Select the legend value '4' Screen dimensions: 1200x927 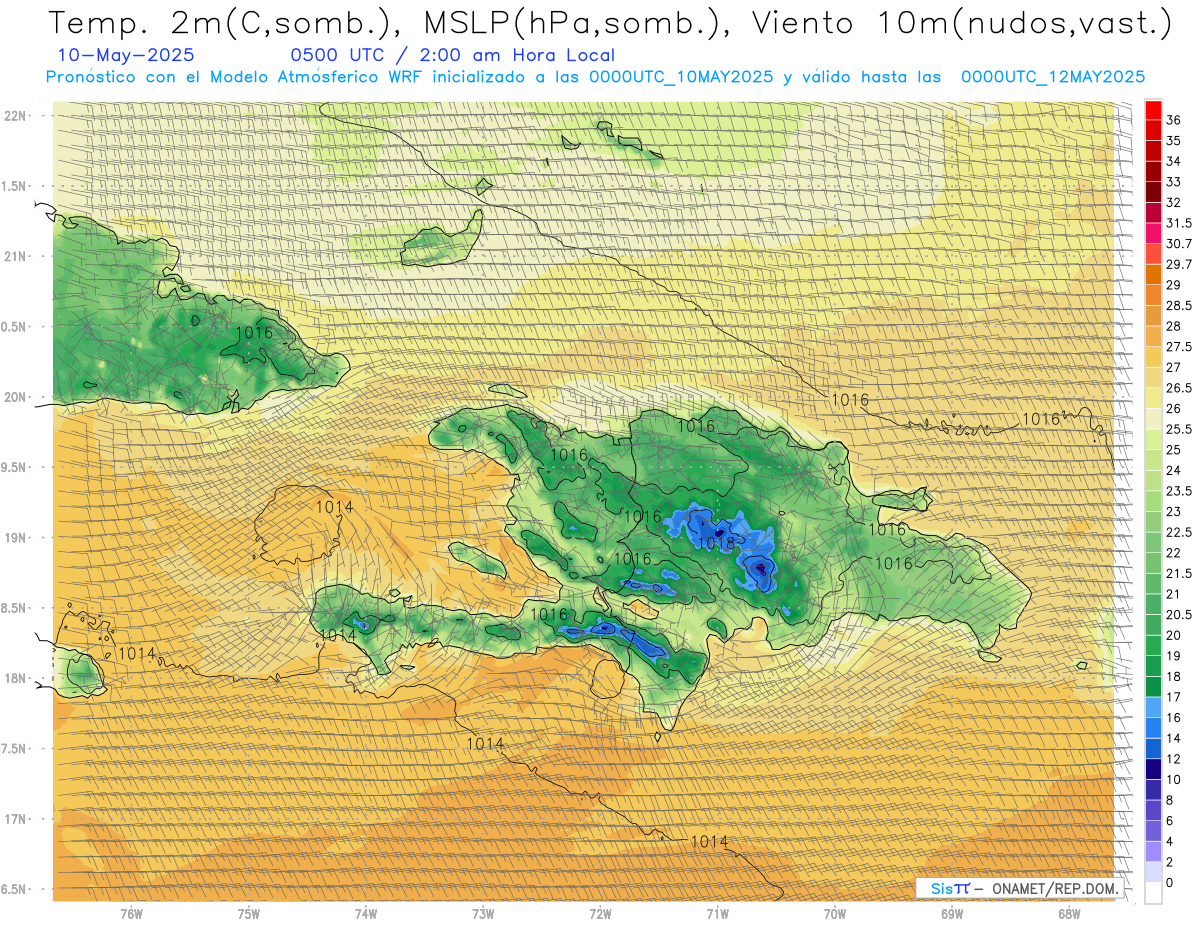[x=1170, y=841]
